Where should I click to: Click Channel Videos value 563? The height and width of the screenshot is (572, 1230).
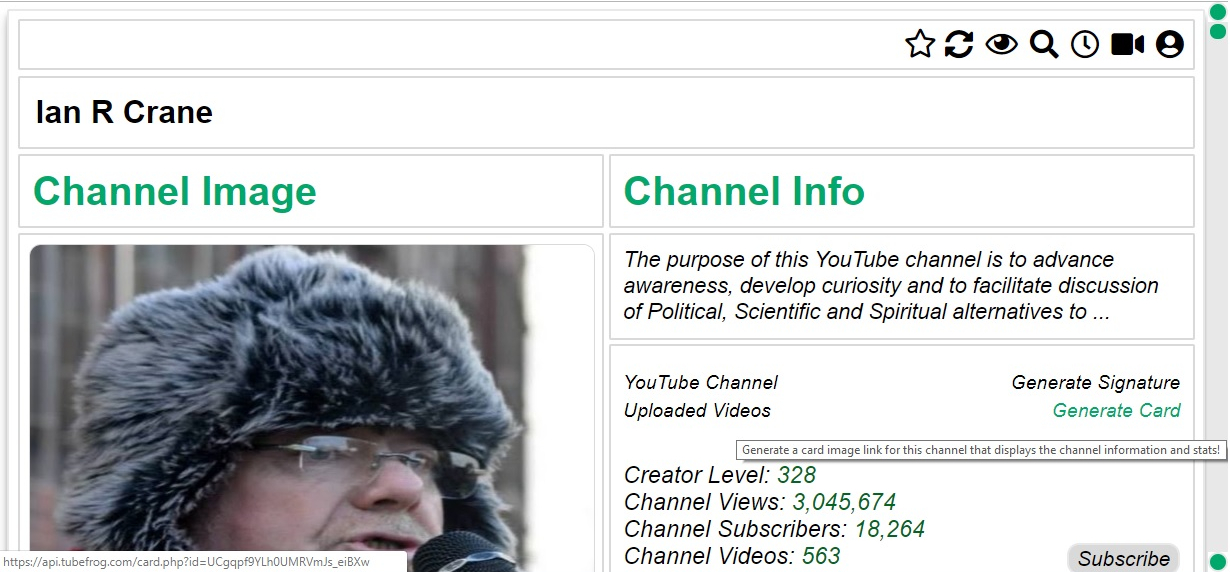(821, 556)
